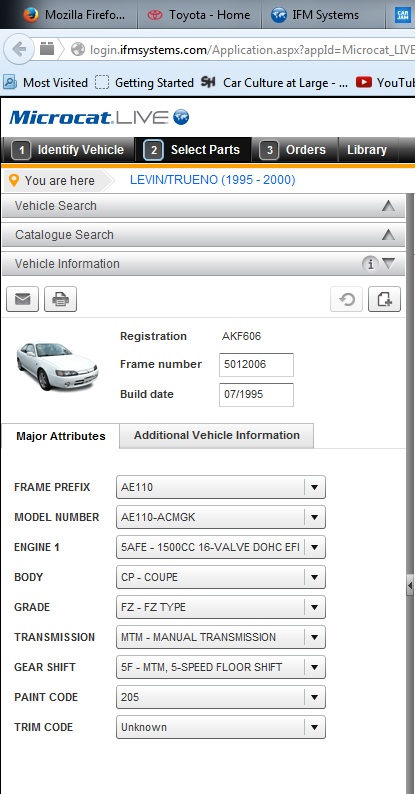Click the browser address bar URL
Image resolution: width=416 pixels, height=794 pixels.
(x=252, y=50)
